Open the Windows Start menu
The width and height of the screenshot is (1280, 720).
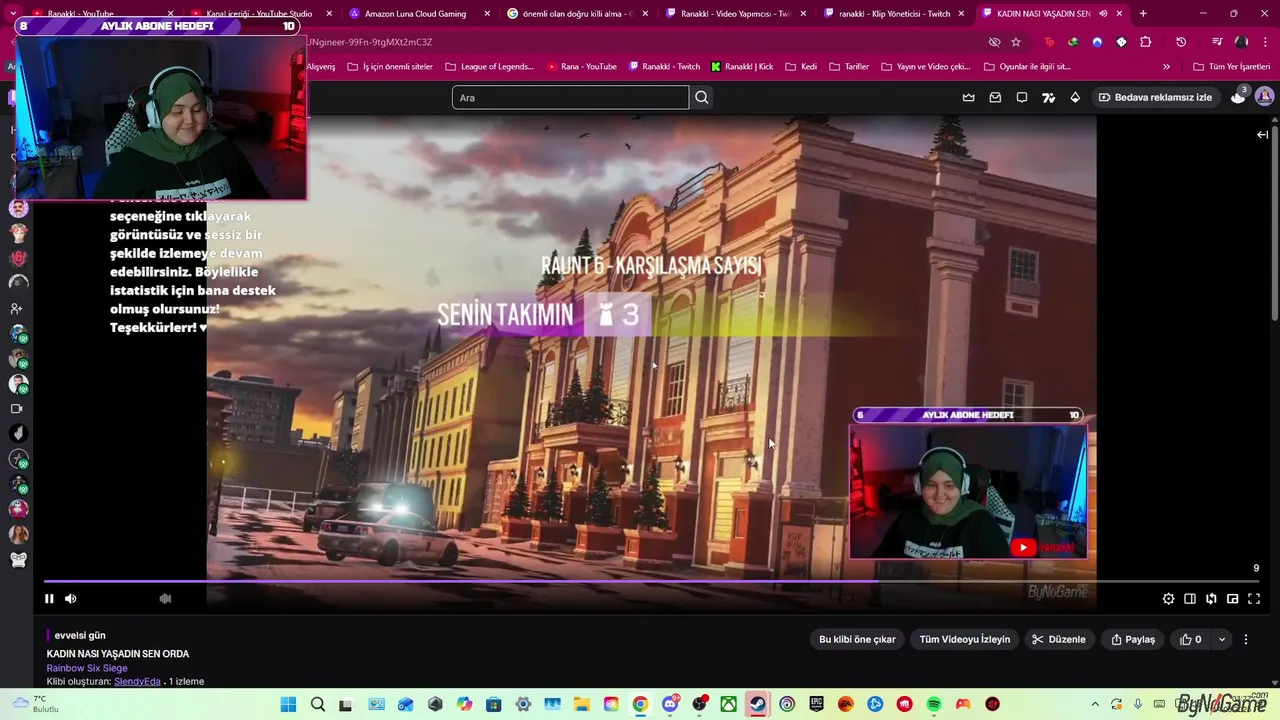tap(288, 705)
